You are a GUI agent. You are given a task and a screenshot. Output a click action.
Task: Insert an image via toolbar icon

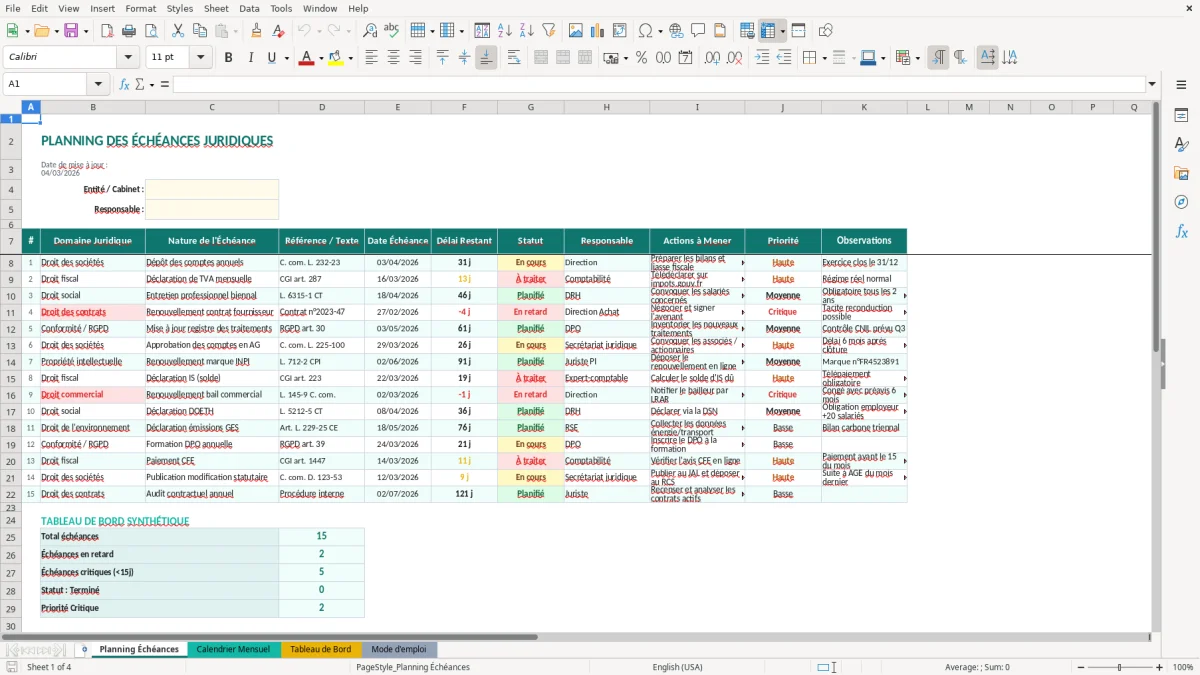pos(576,31)
